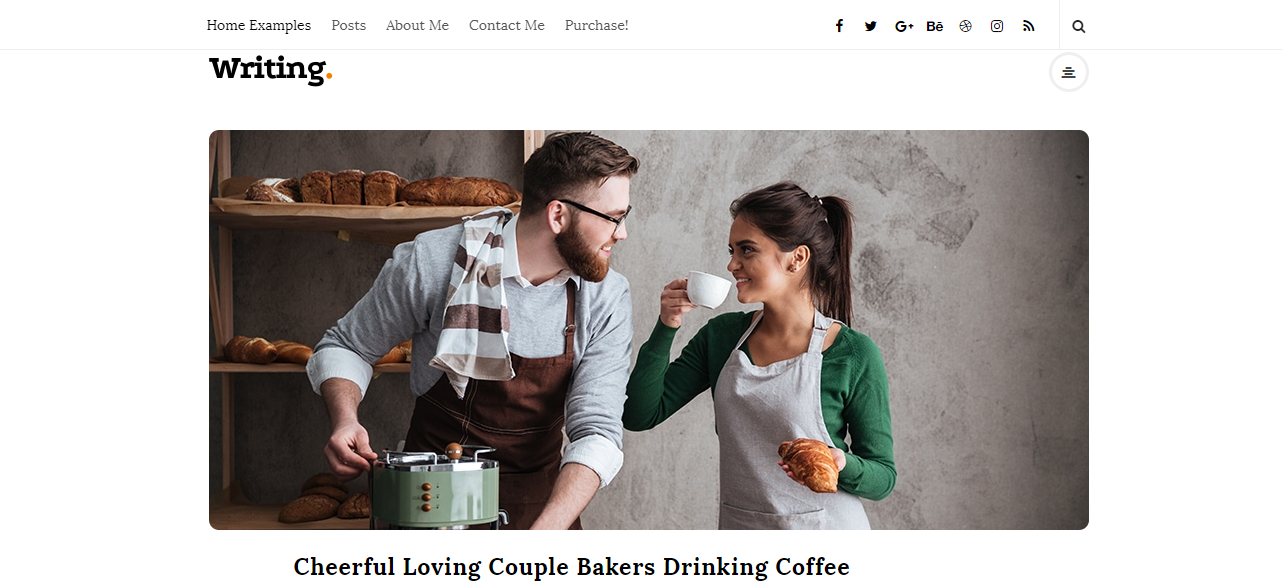The width and height of the screenshot is (1282, 581).
Task: Go to the About Me page
Action: (x=417, y=25)
